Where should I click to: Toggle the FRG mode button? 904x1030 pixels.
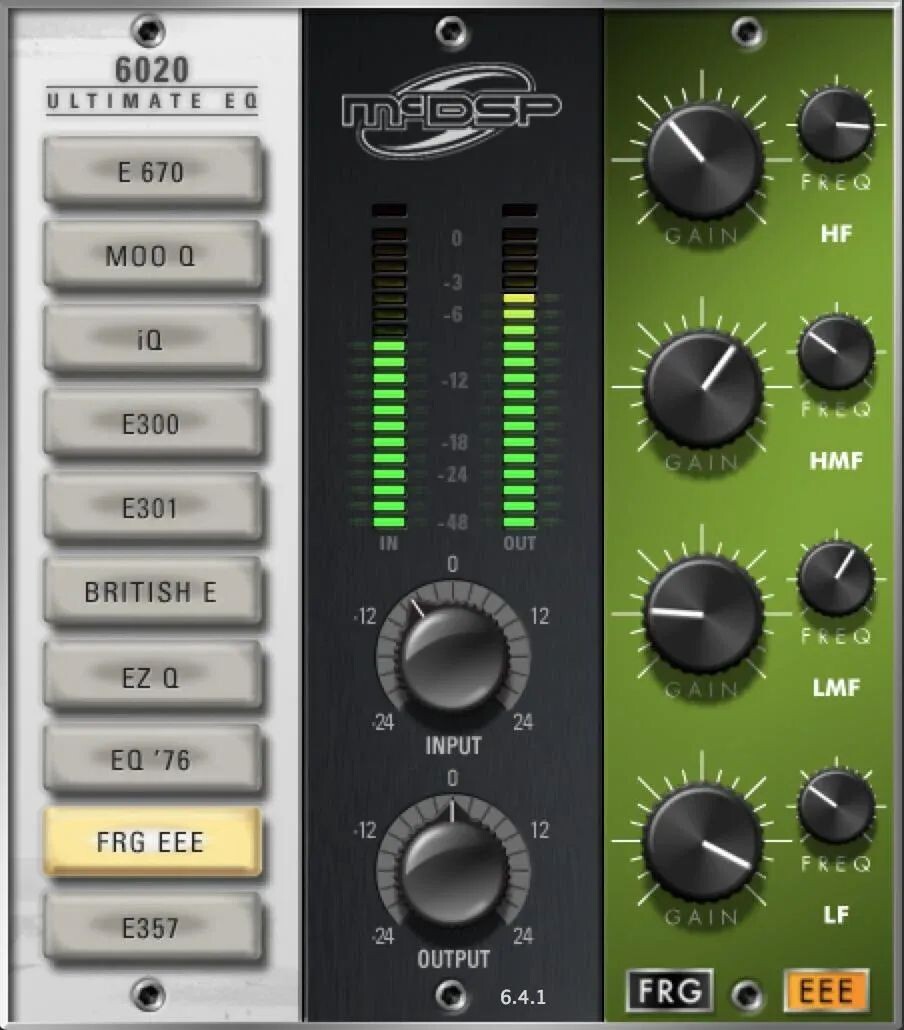point(669,990)
